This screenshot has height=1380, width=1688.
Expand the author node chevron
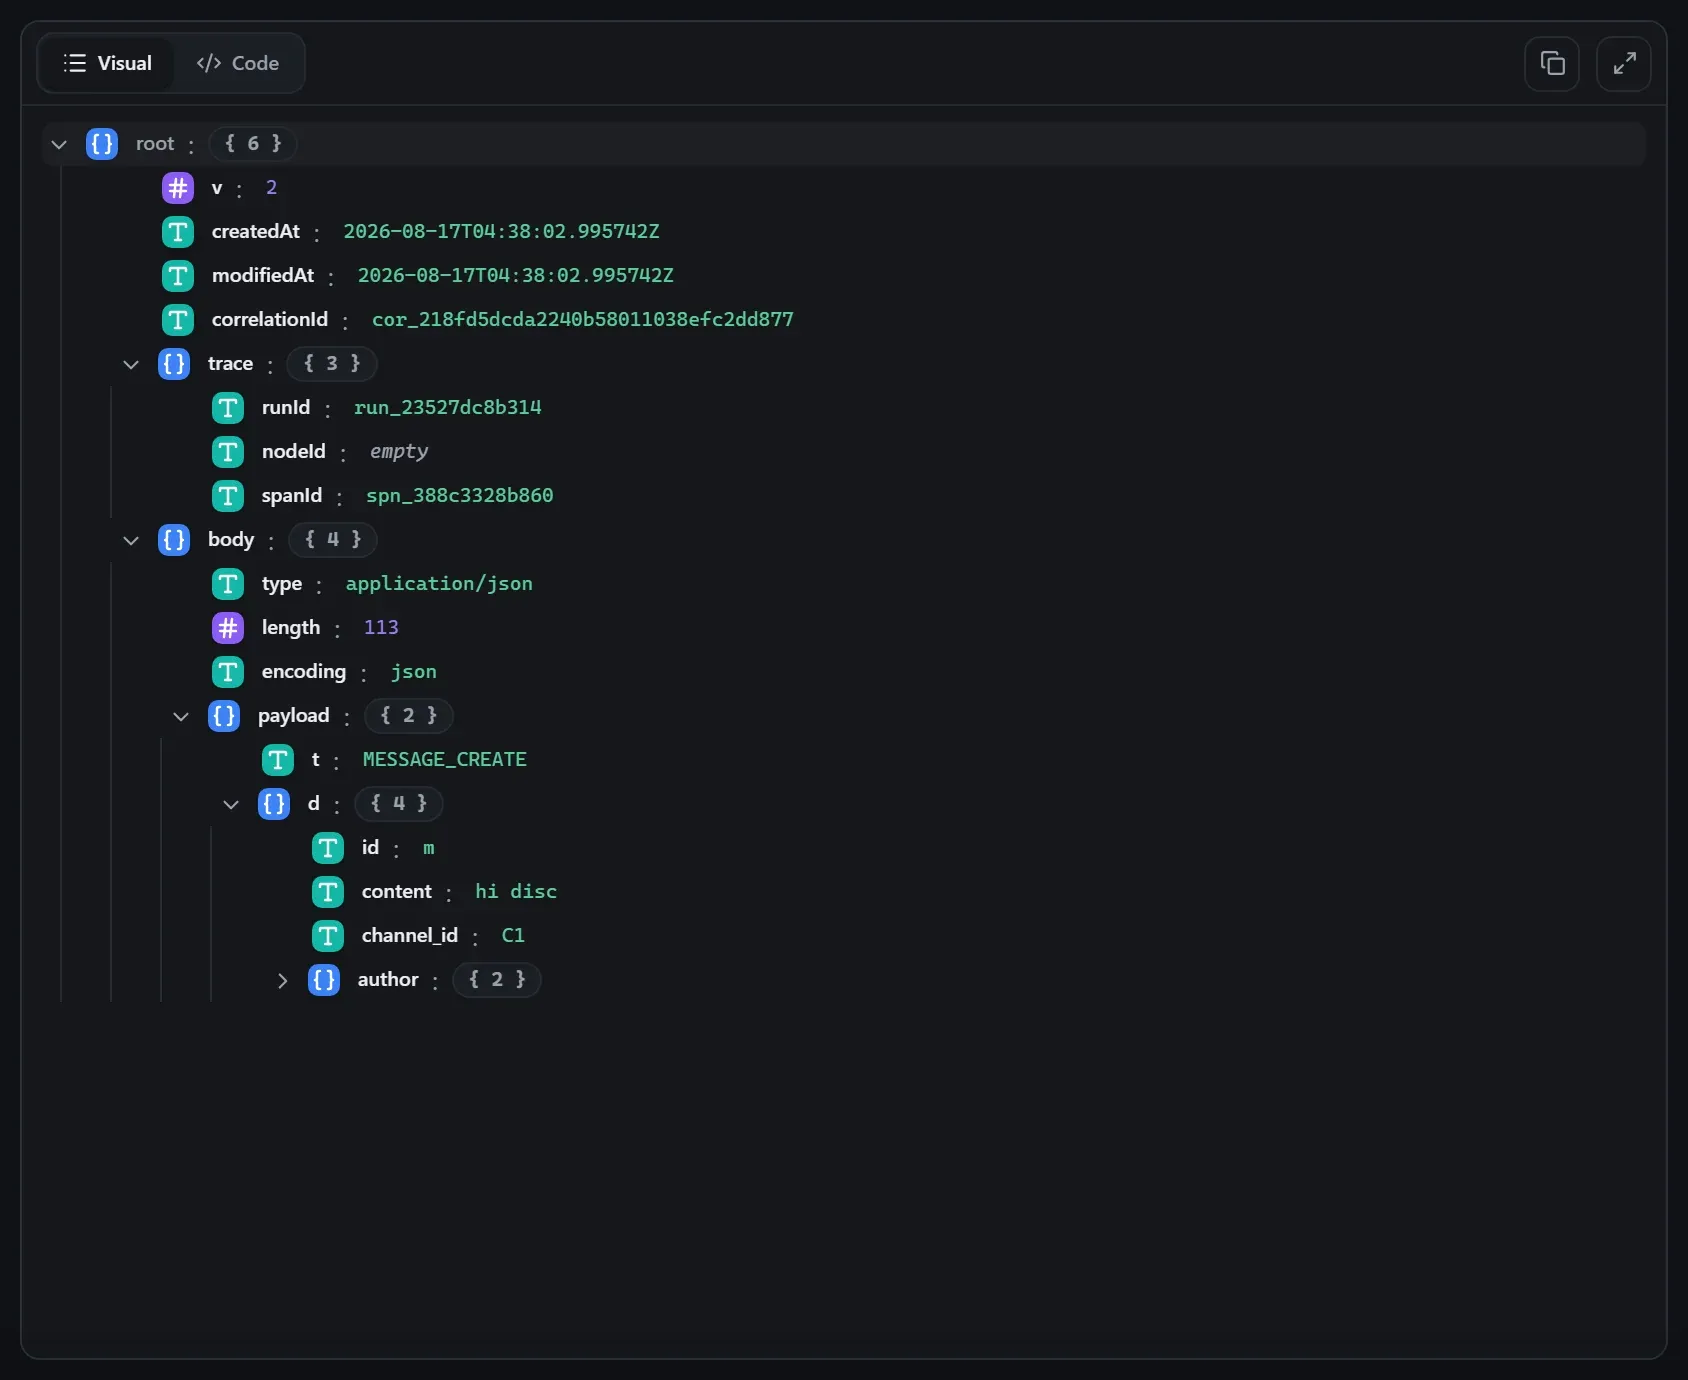point(282,980)
